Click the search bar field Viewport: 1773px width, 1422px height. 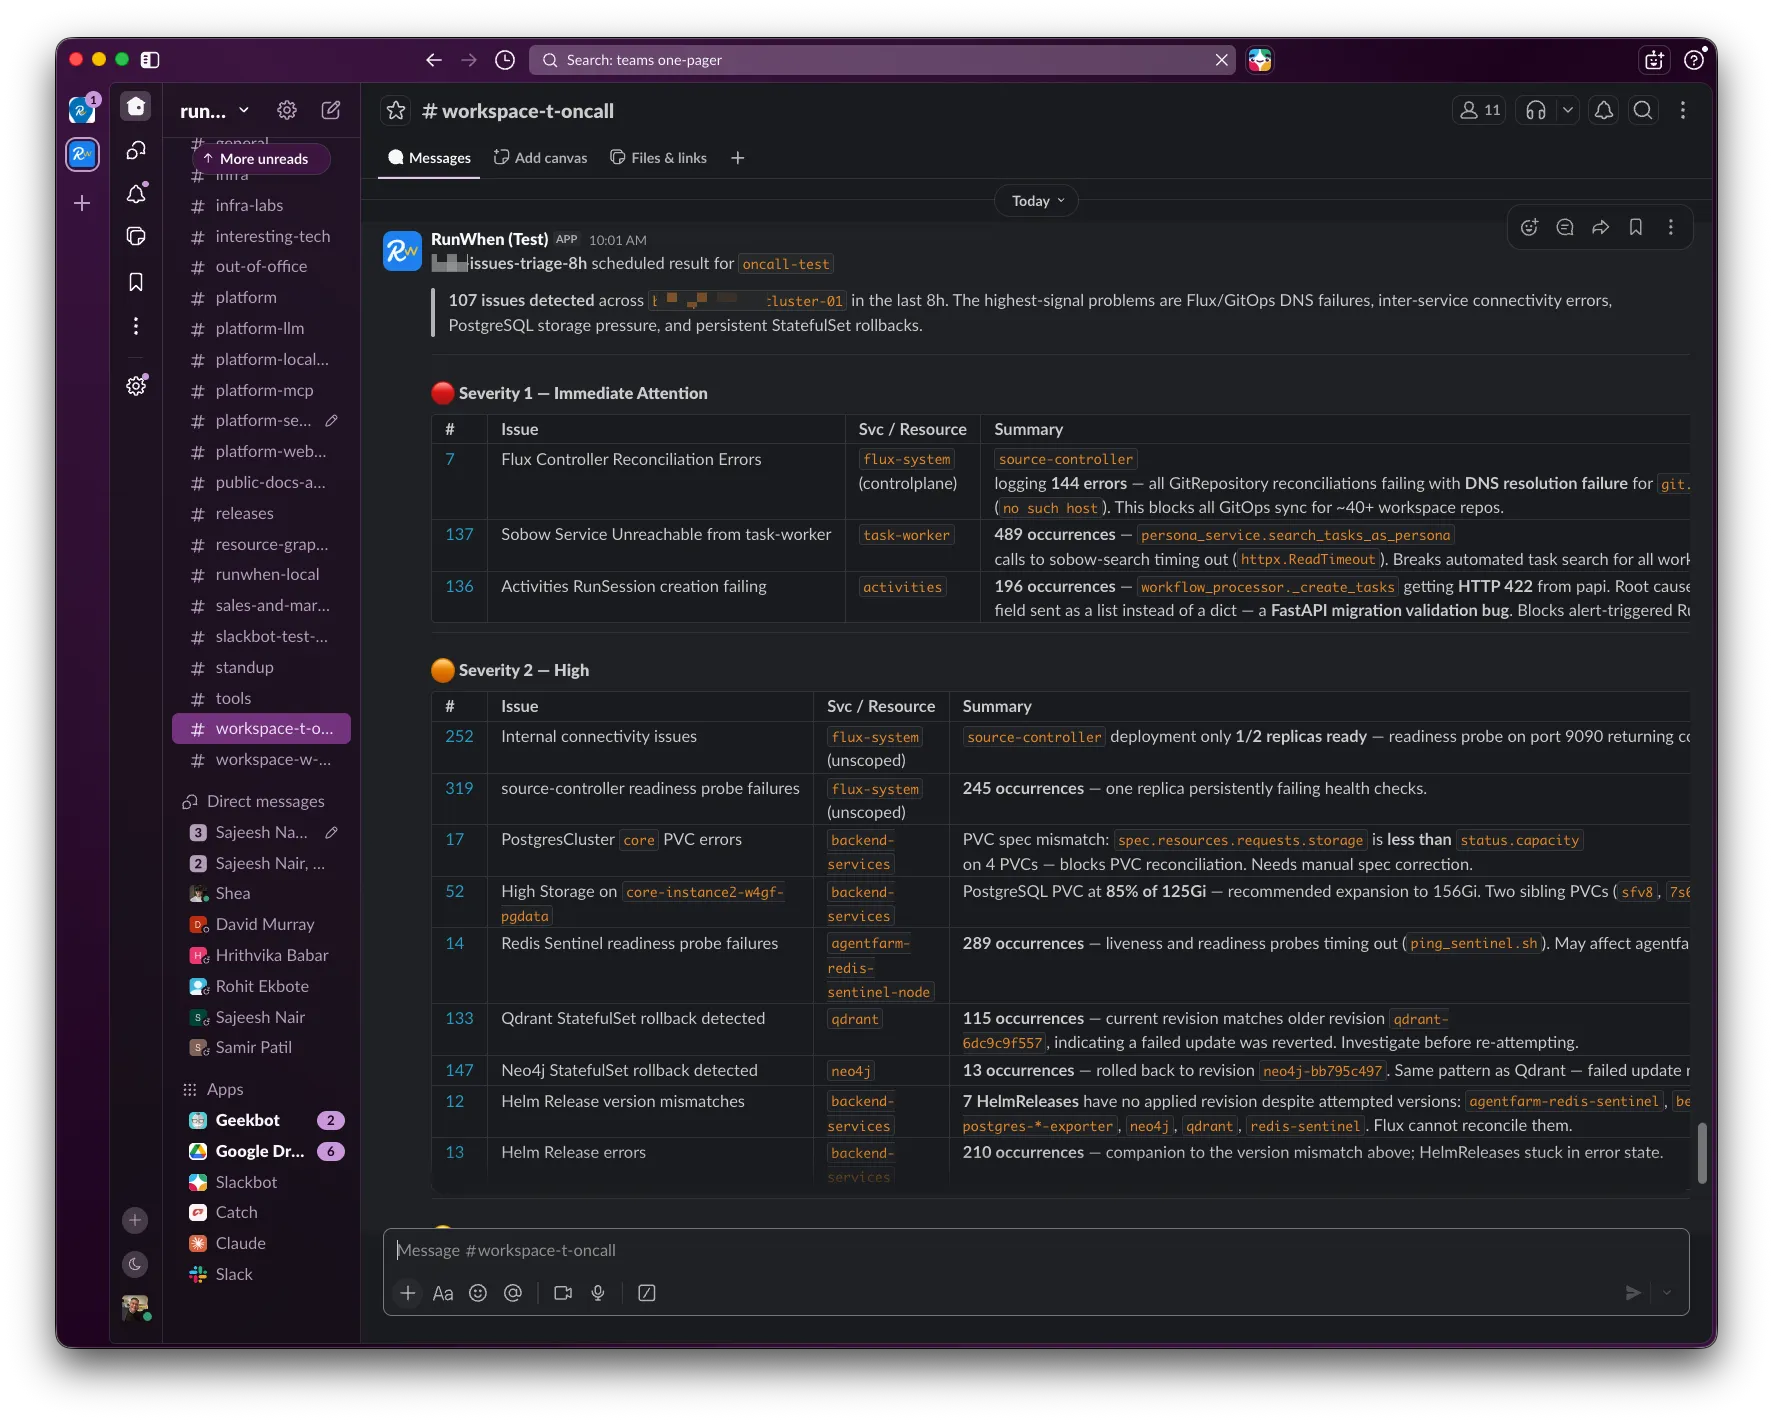(881, 60)
